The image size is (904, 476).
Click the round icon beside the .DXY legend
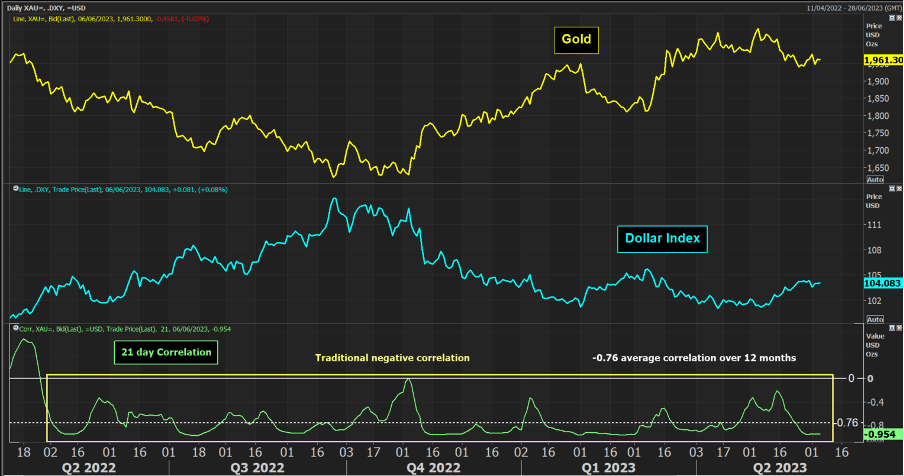point(16,188)
